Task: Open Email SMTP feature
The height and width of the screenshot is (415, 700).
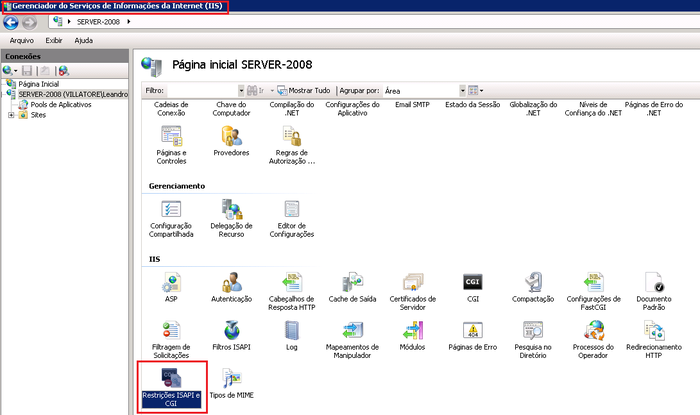Action: [x=412, y=105]
